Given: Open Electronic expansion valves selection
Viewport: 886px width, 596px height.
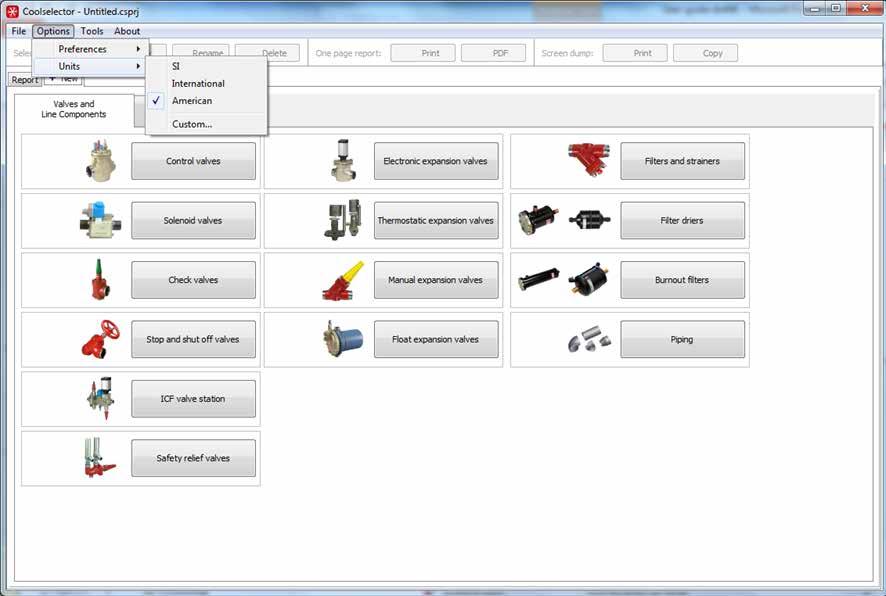Looking at the screenshot, I should 436,161.
